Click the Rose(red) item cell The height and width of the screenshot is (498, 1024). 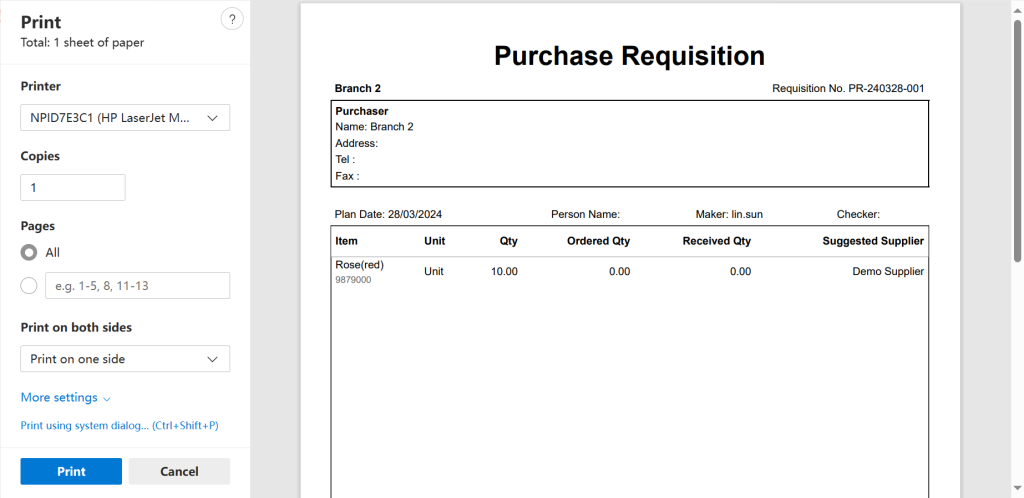(359, 265)
